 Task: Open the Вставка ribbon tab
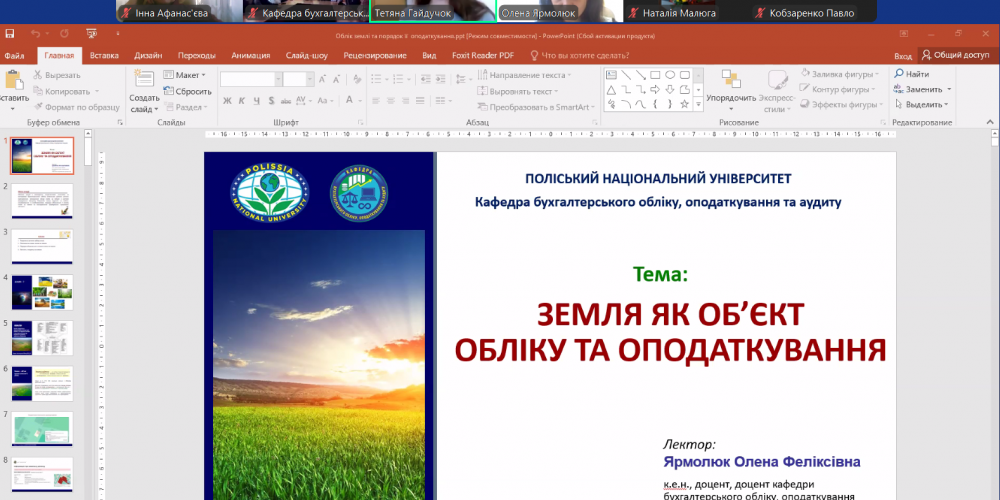coord(104,56)
